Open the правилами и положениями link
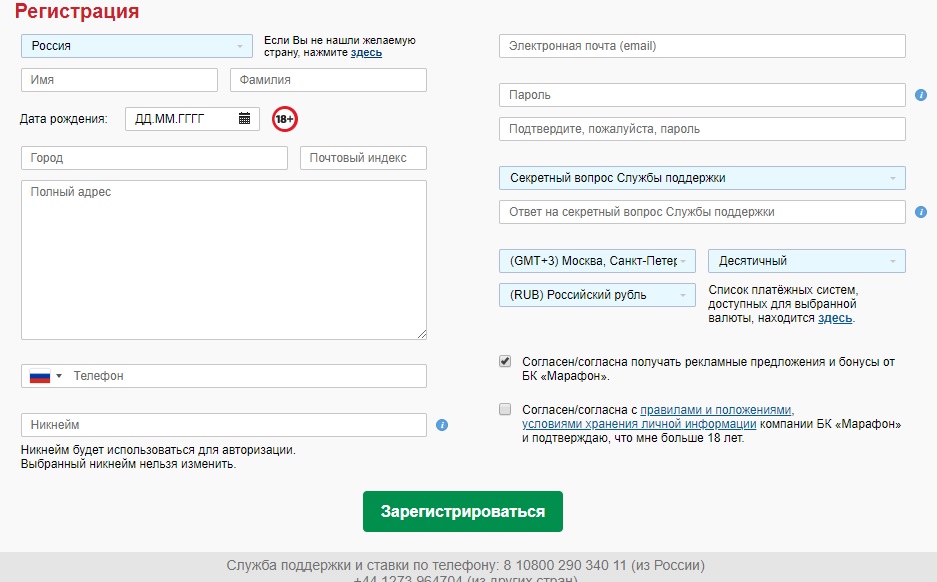The width and height of the screenshot is (937, 582). coord(716,410)
